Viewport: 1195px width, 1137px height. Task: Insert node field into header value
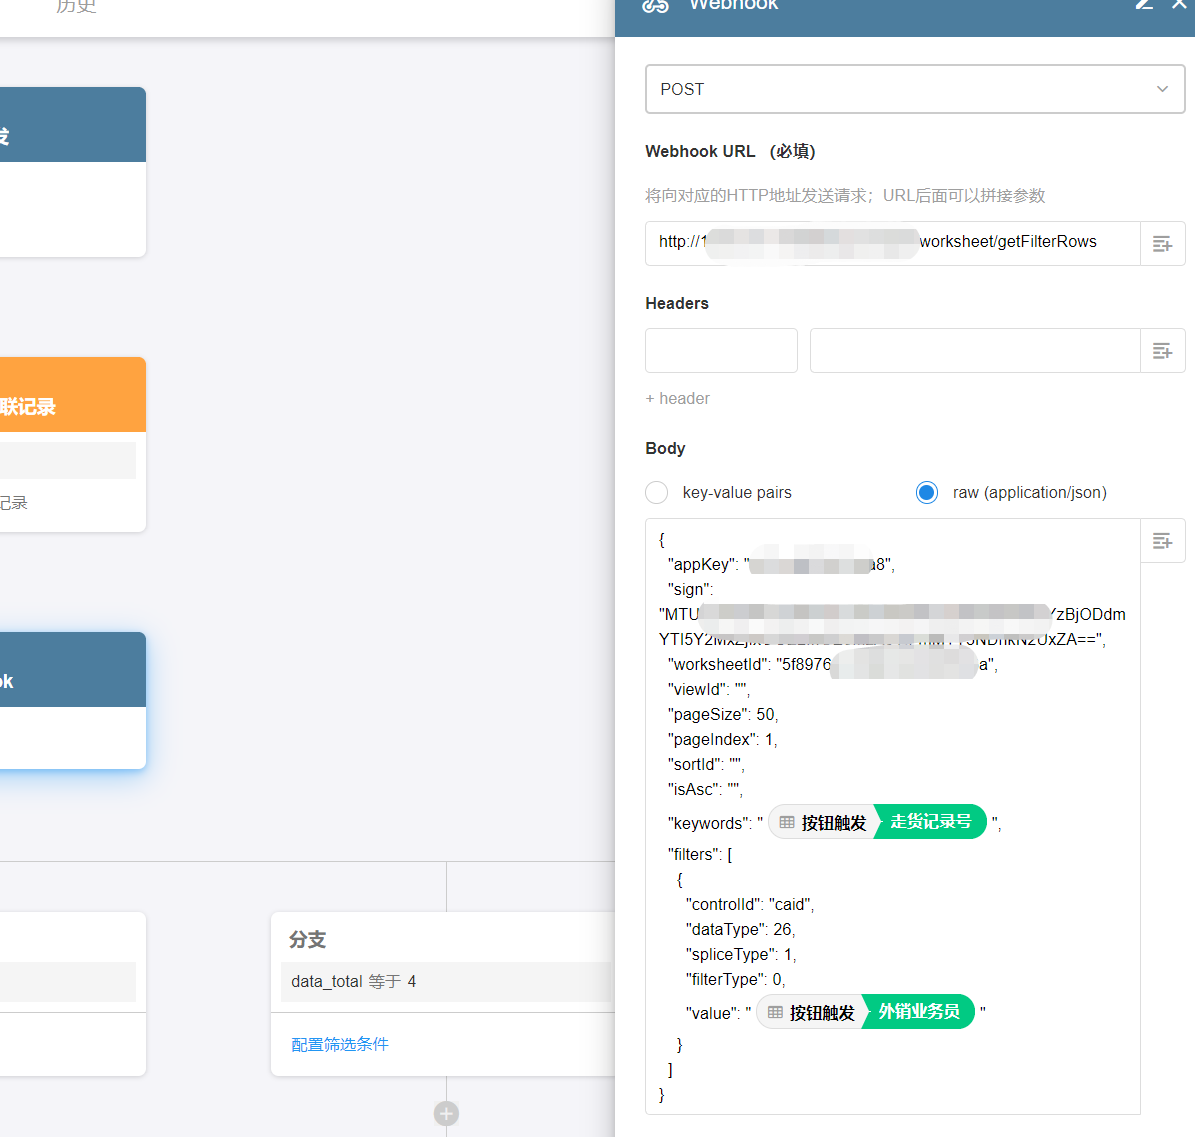pos(1162,351)
